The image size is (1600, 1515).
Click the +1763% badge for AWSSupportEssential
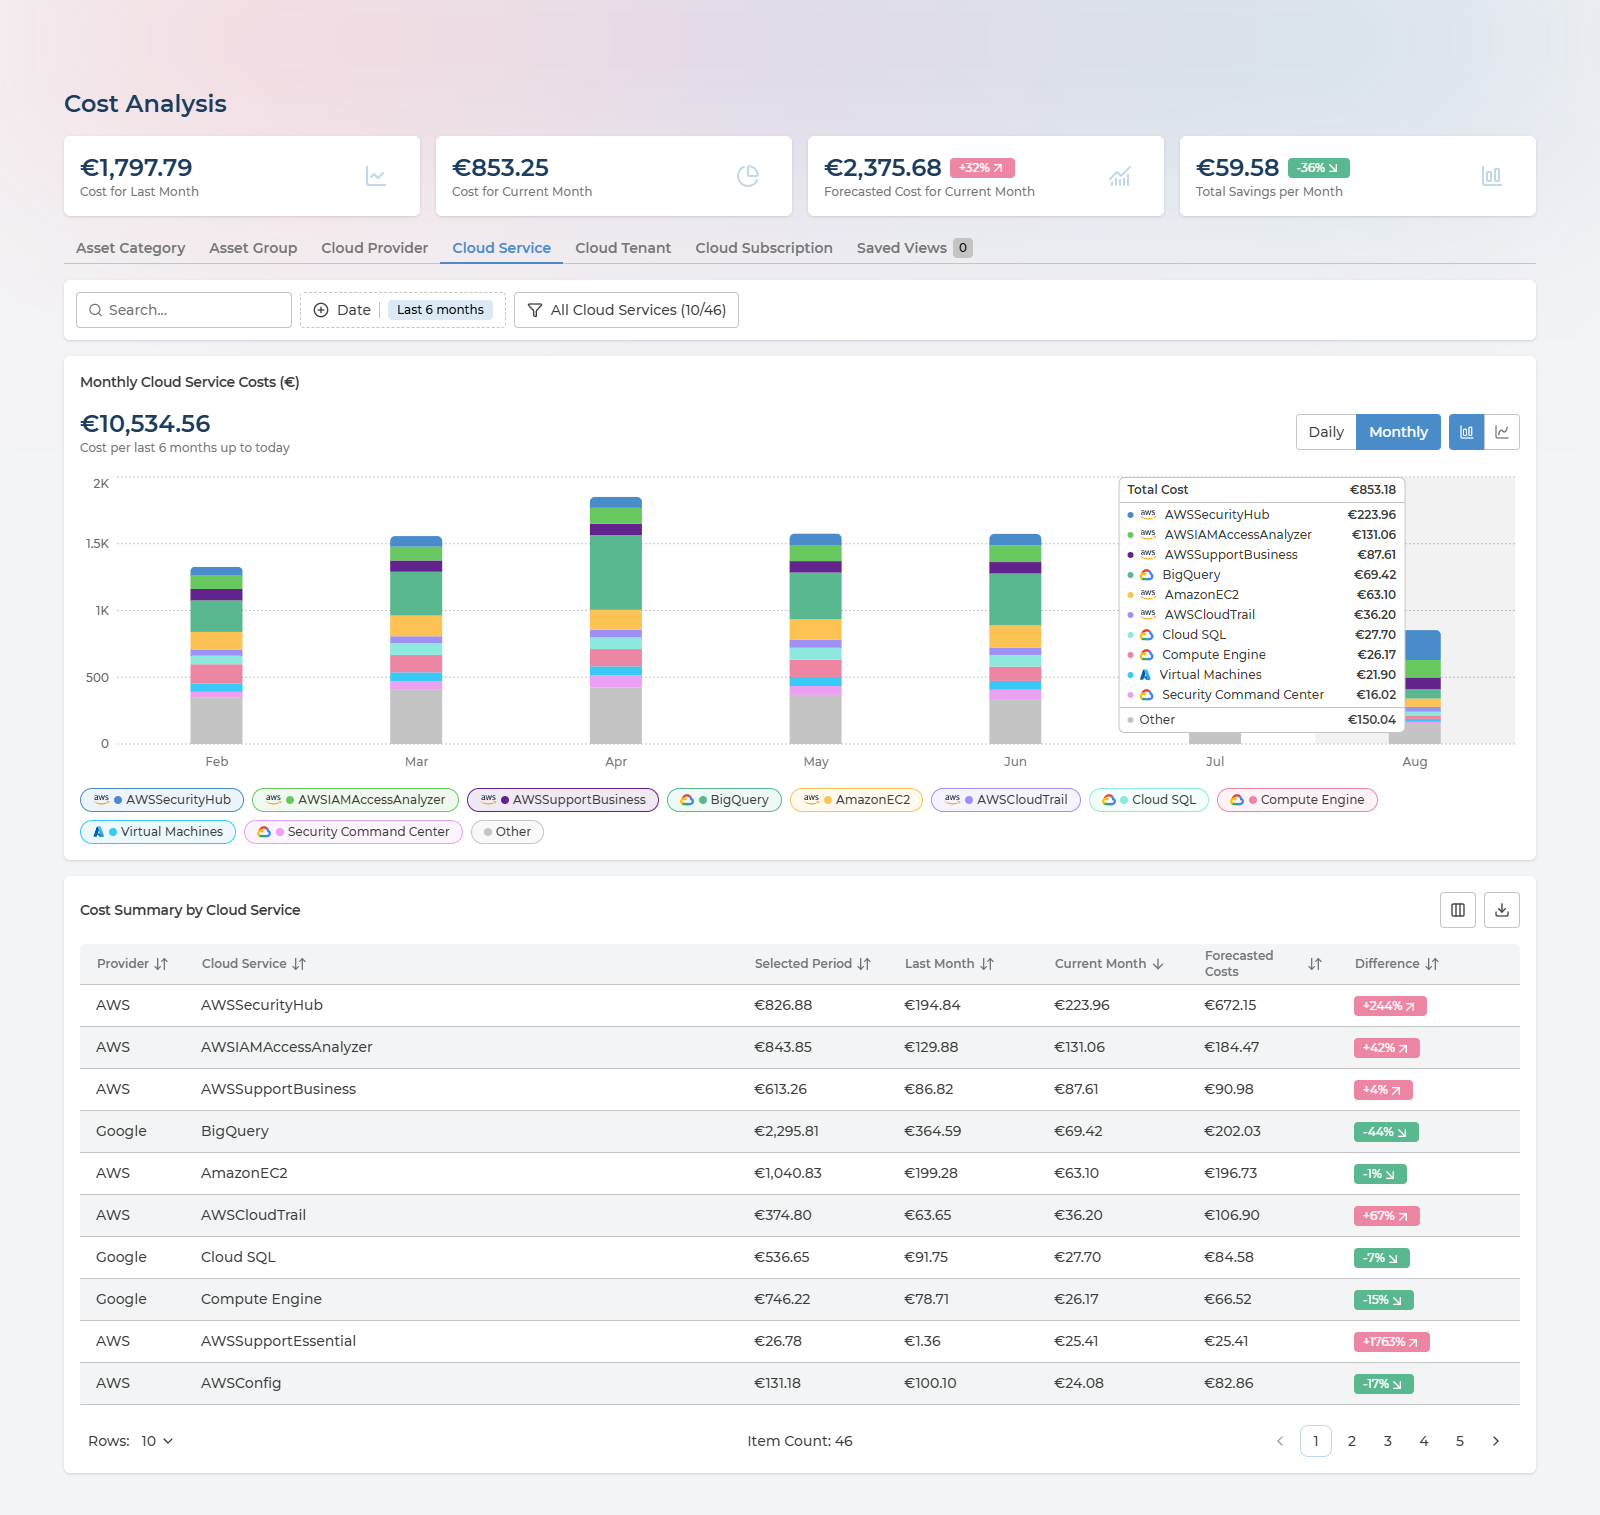(x=1392, y=1342)
